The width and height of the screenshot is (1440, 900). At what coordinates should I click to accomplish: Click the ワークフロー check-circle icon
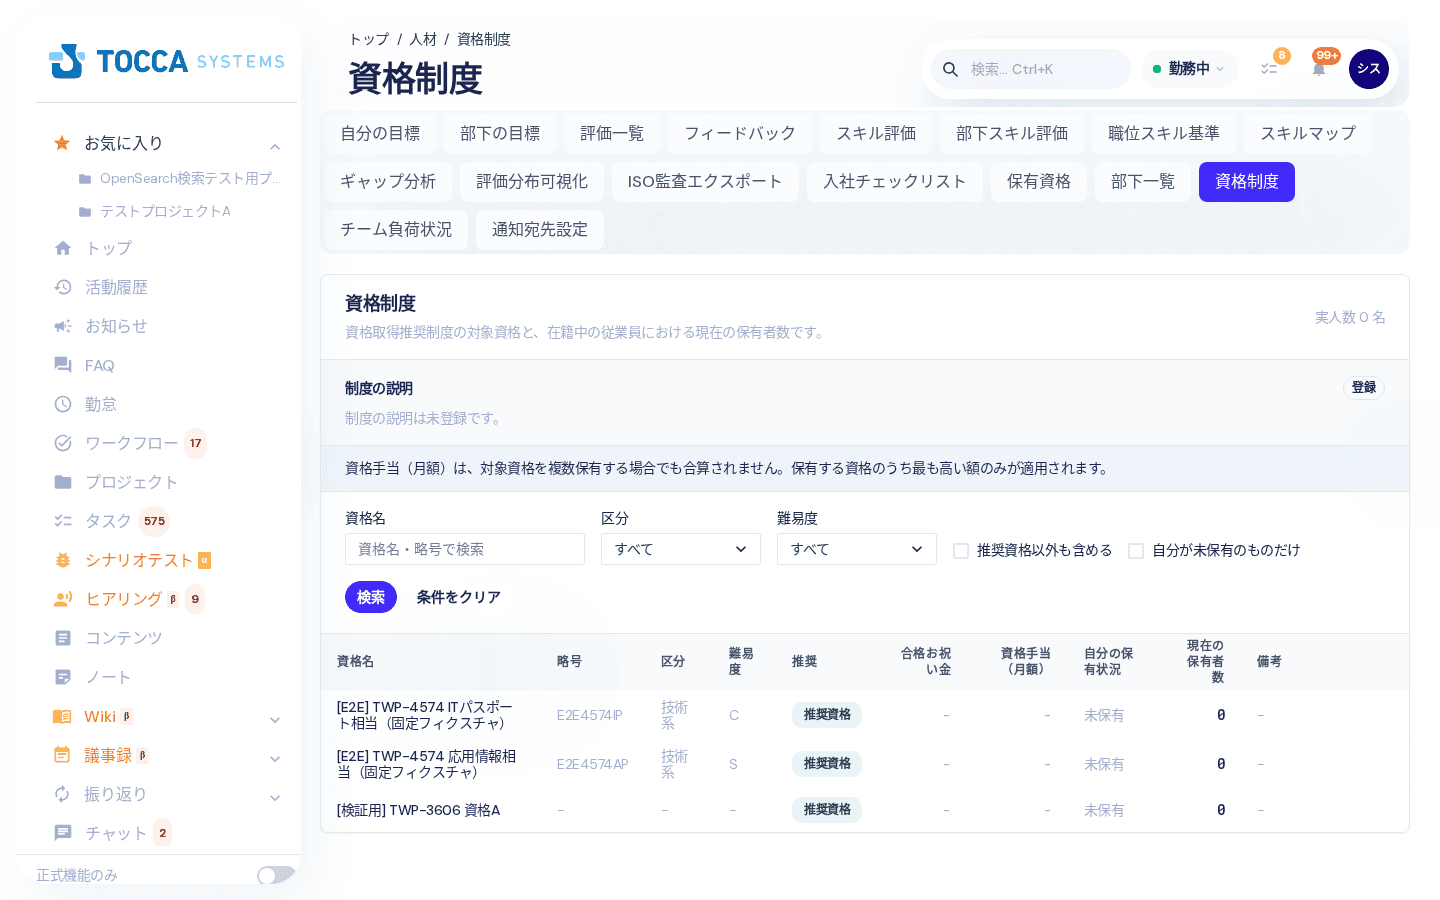point(63,443)
